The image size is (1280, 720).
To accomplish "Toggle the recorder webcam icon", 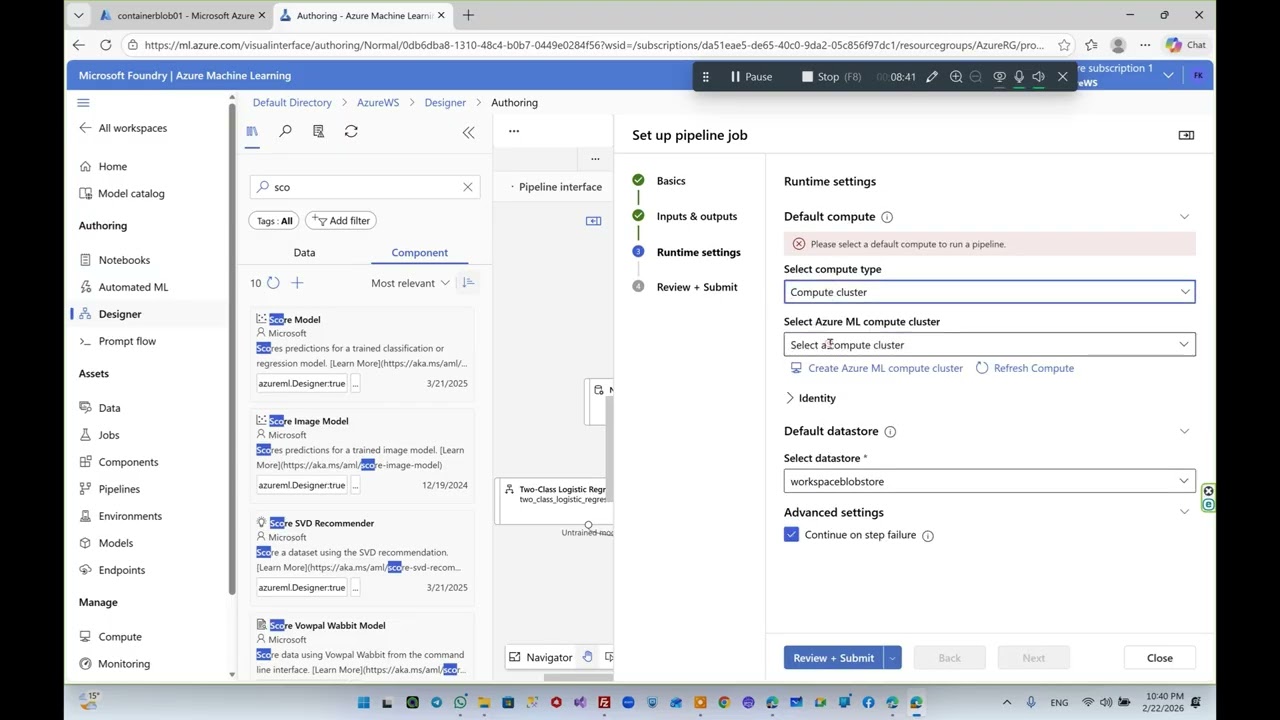I will 999,77.
